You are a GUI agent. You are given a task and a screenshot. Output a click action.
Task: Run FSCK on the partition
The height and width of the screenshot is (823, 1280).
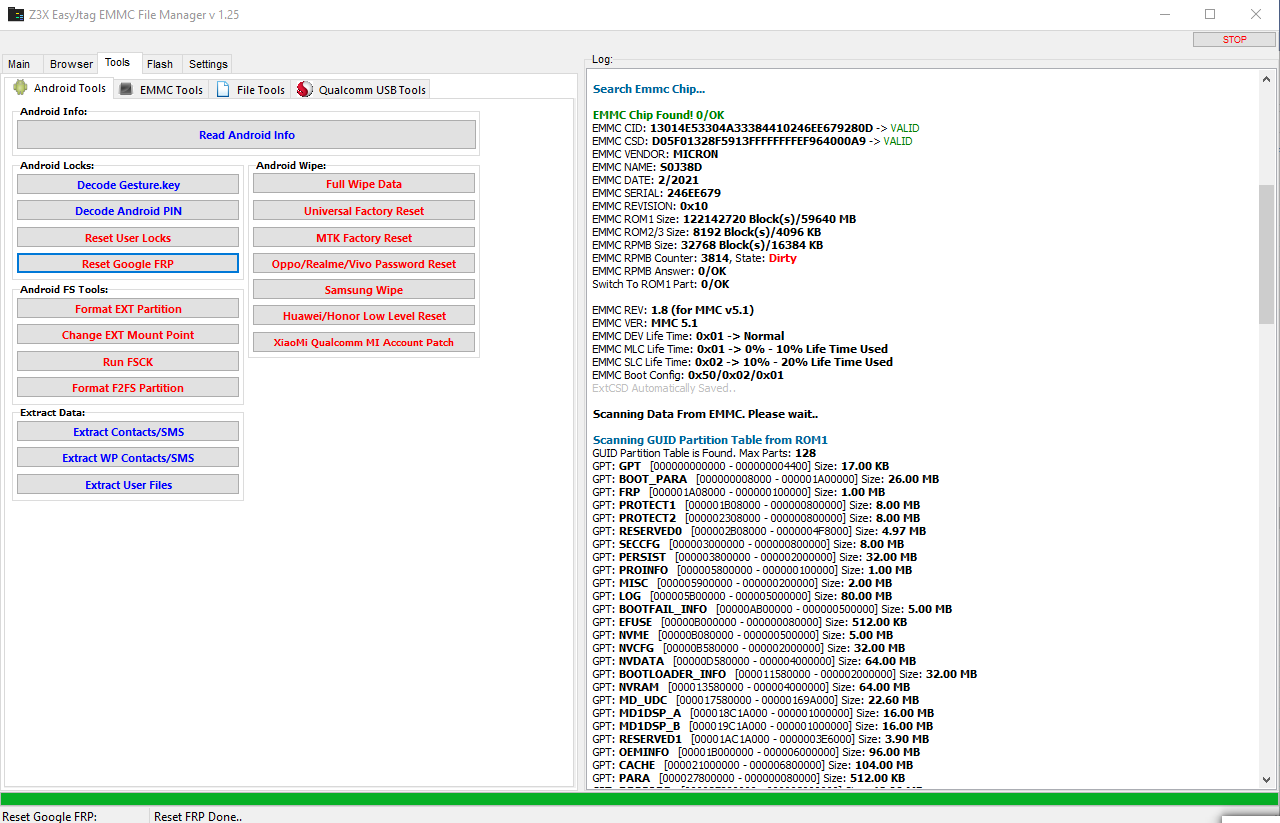coord(128,362)
